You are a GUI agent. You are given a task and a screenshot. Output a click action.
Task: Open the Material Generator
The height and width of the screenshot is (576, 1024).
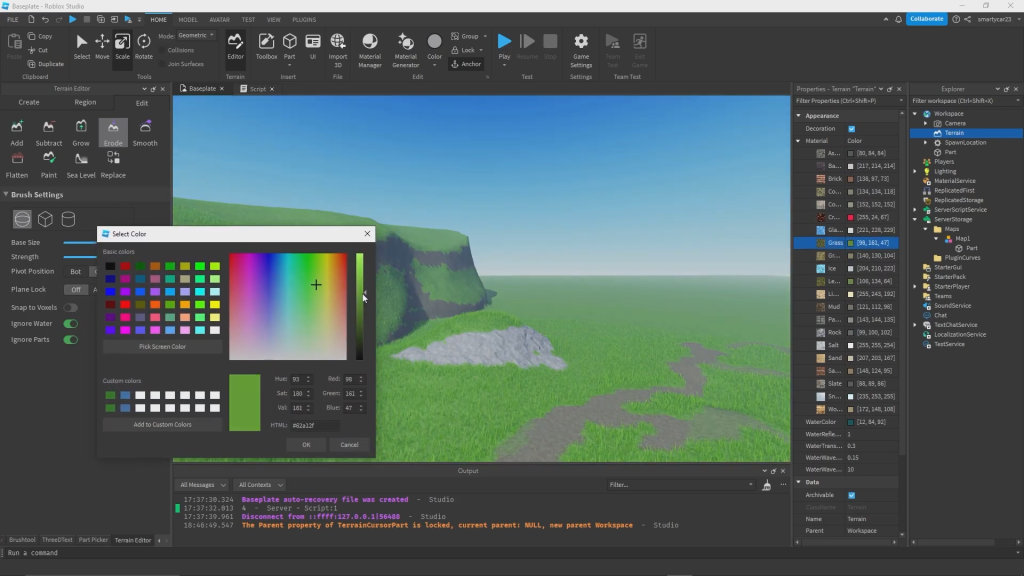coord(406,50)
